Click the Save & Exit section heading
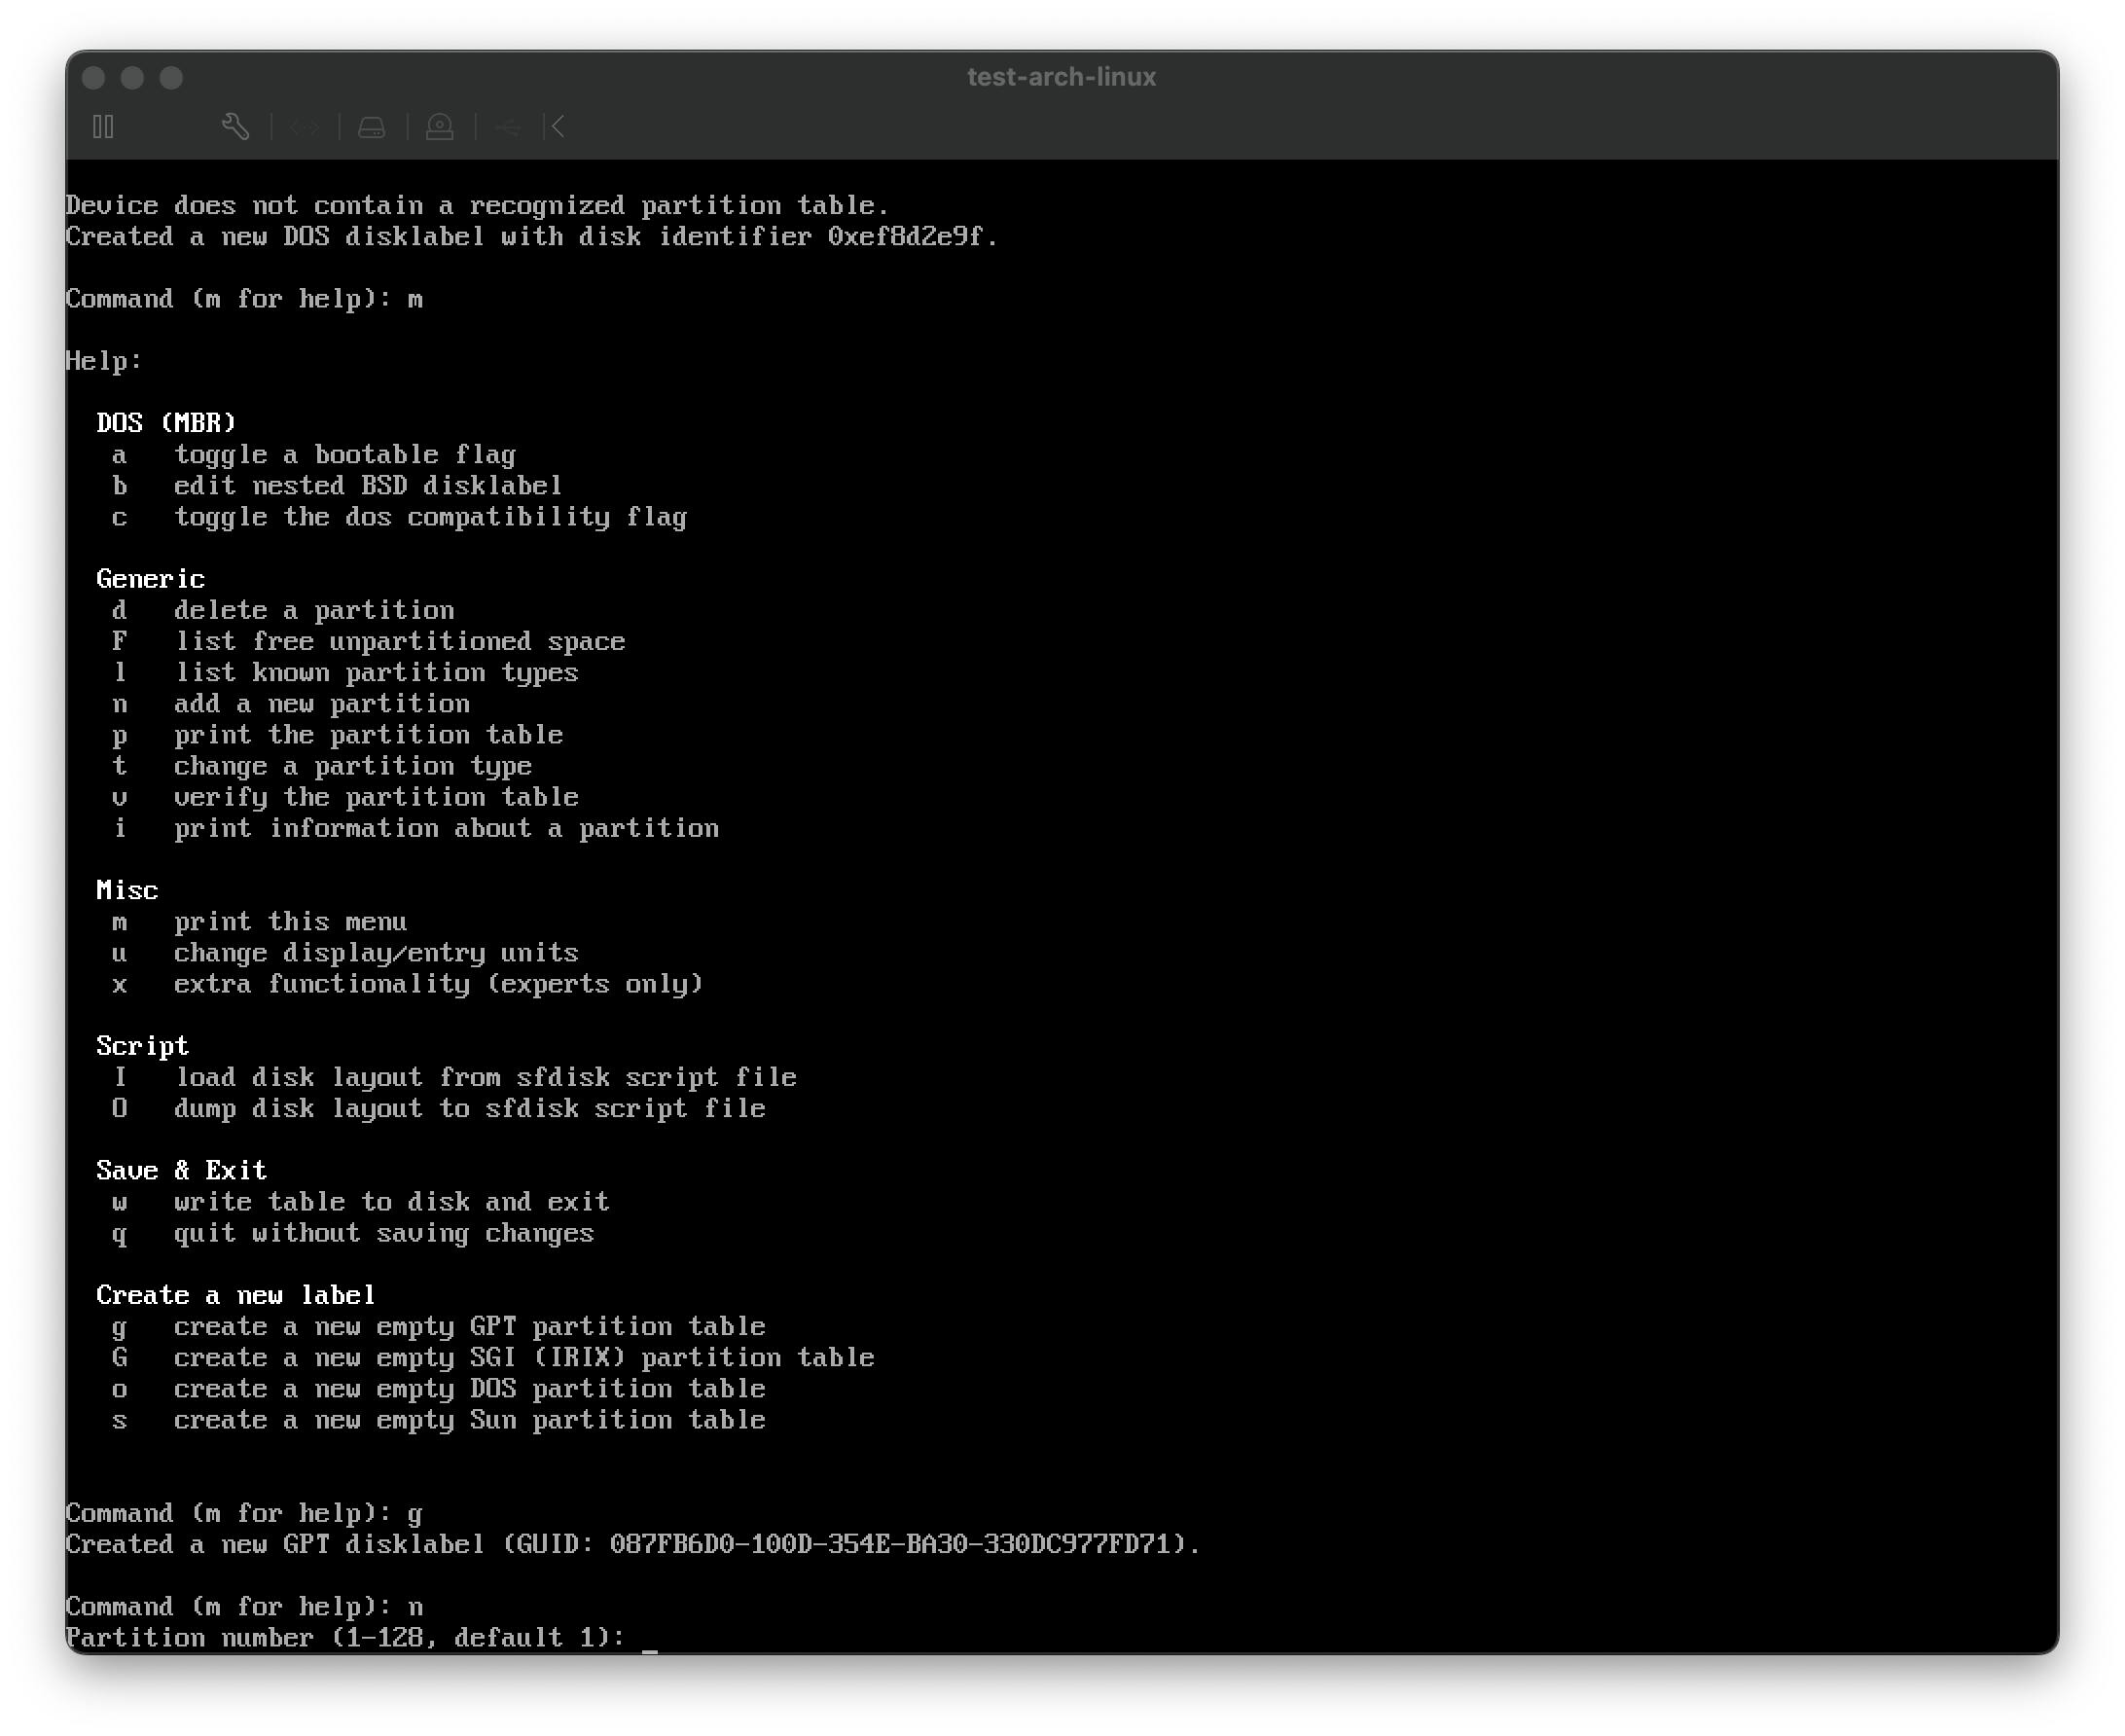Image resolution: width=2125 pixels, height=1736 pixels. 180,1169
